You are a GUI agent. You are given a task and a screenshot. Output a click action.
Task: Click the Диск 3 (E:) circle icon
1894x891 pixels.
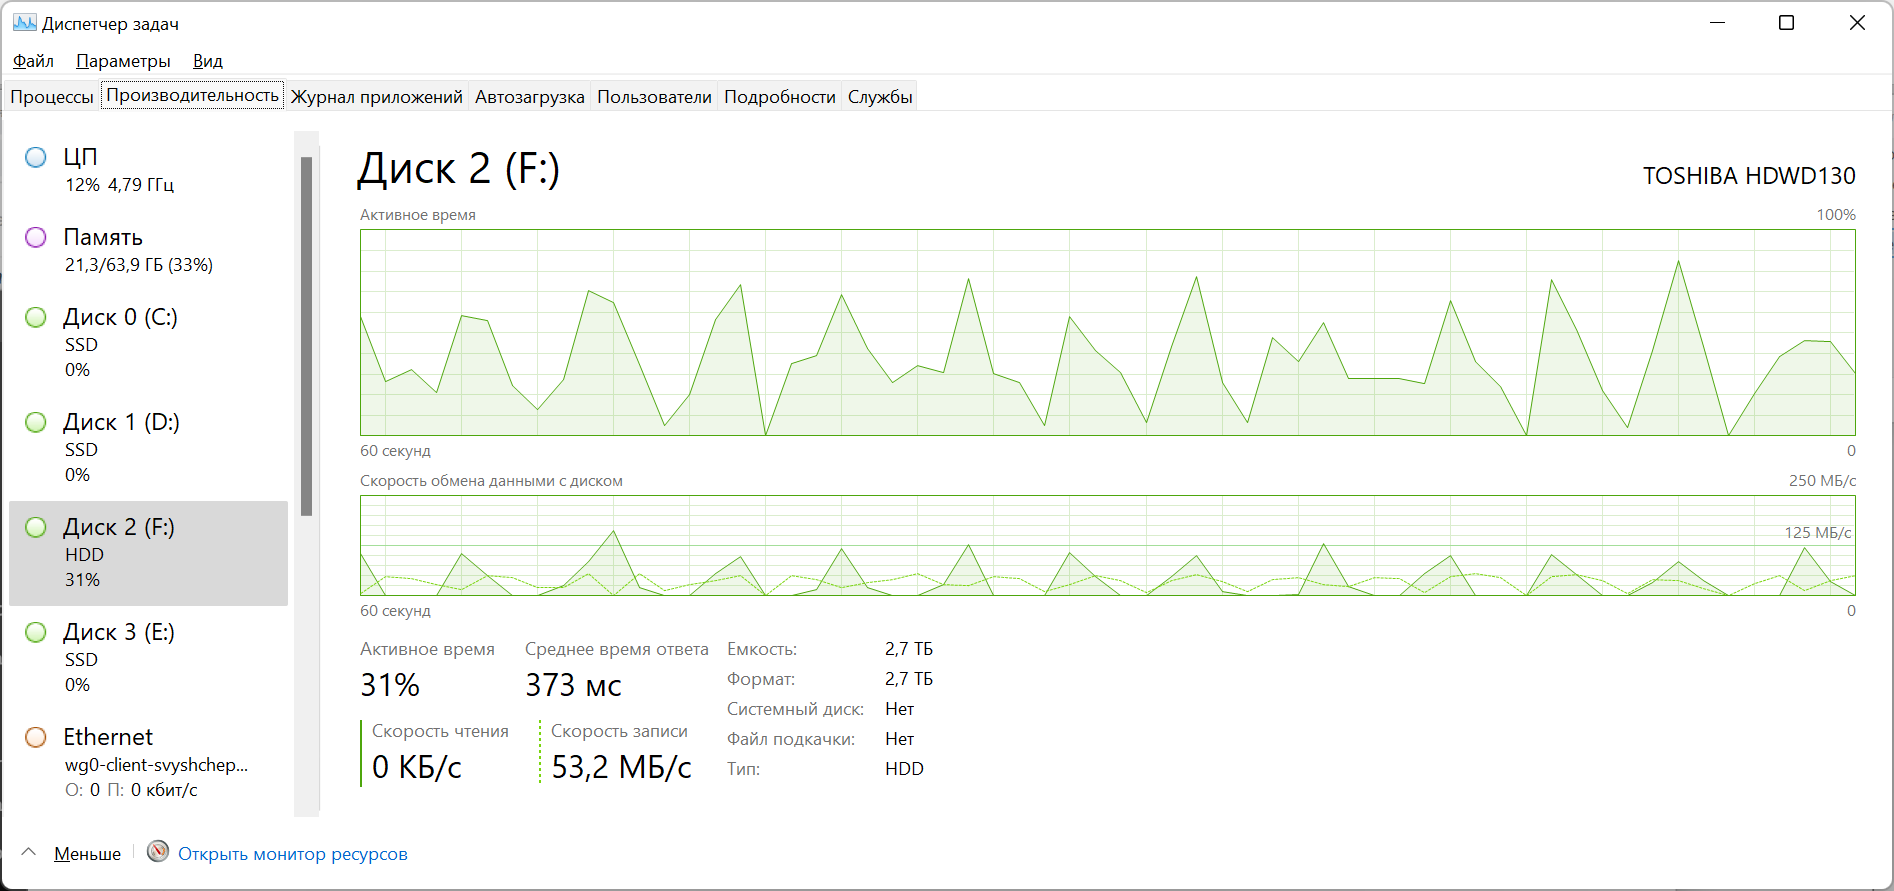point(36,632)
